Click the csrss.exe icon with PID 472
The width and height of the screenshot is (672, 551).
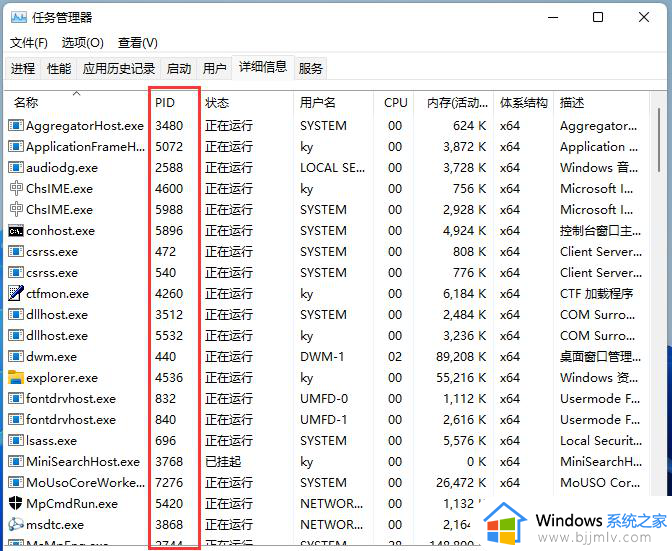pos(16,252)
